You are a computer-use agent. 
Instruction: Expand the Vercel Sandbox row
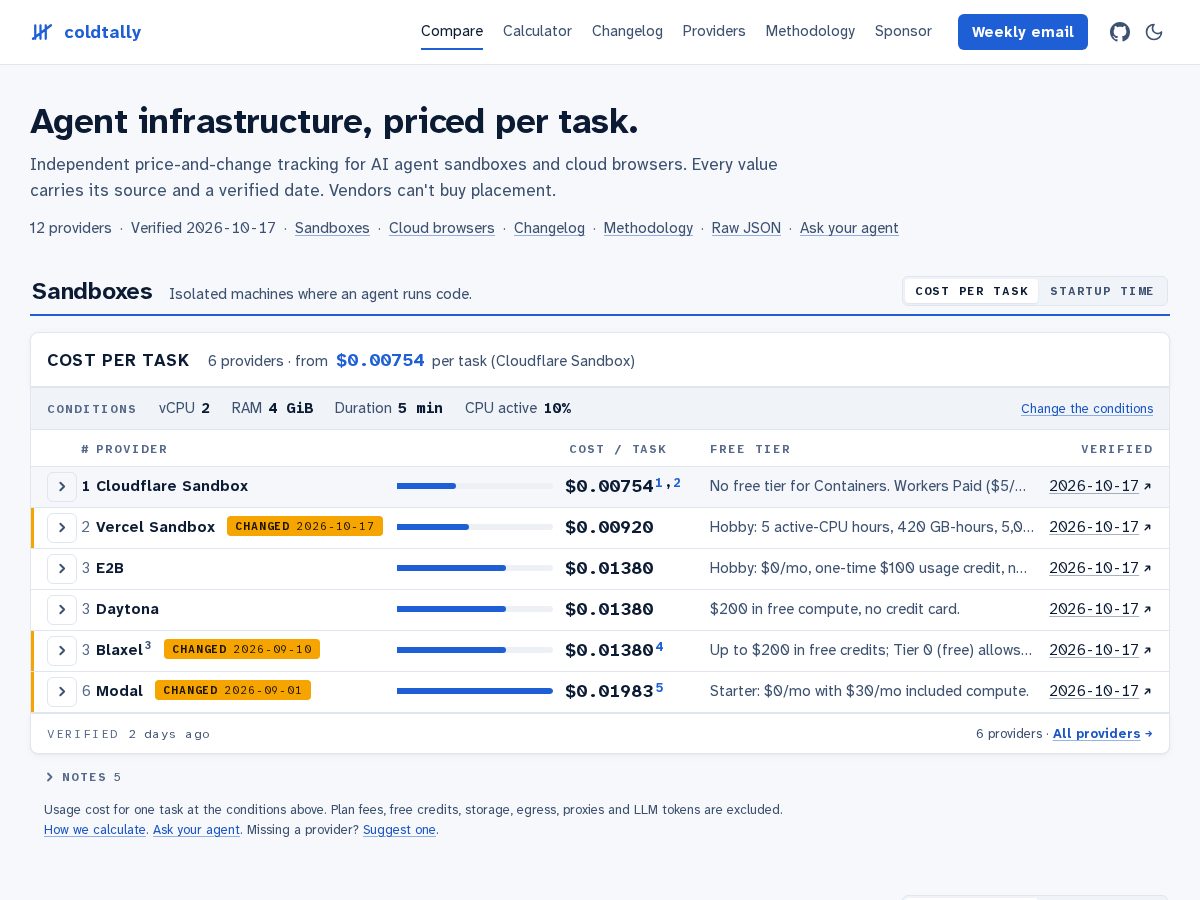pyautogui.click(x=62, y=528)
